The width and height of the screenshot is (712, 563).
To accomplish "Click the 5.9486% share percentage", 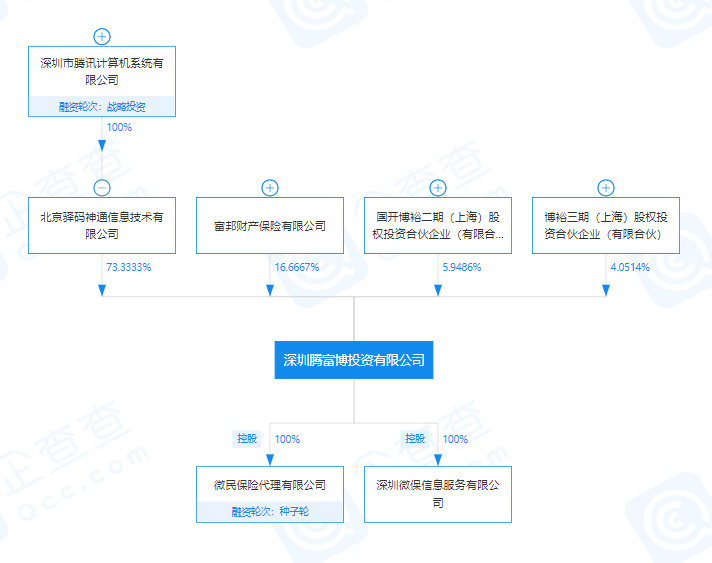I will point(462,267).
